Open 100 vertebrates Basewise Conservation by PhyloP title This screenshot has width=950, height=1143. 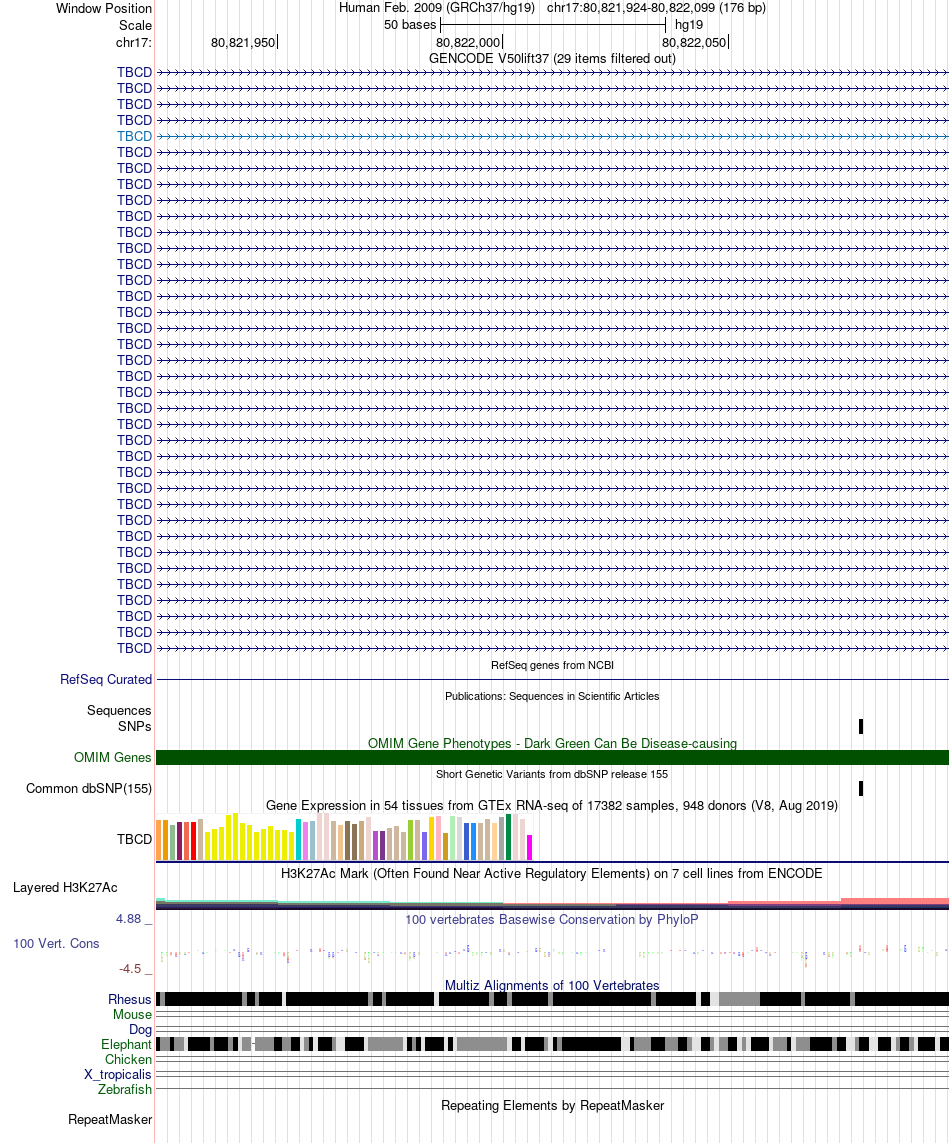click(x=552, y=920)
